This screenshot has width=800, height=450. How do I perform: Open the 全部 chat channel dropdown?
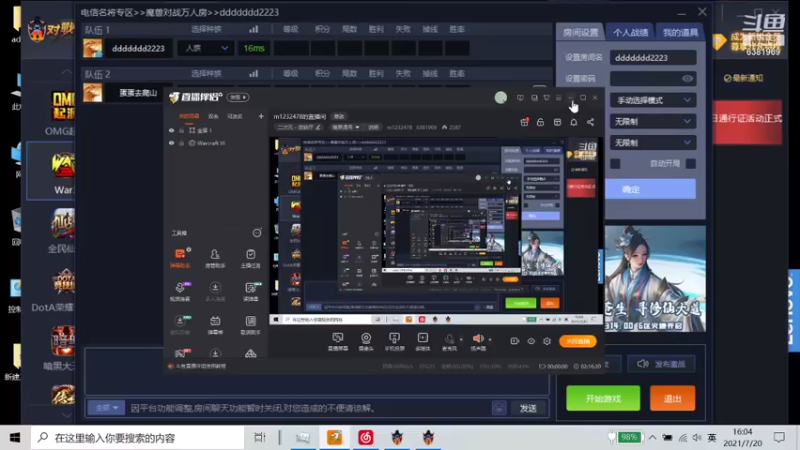point(106,408)
